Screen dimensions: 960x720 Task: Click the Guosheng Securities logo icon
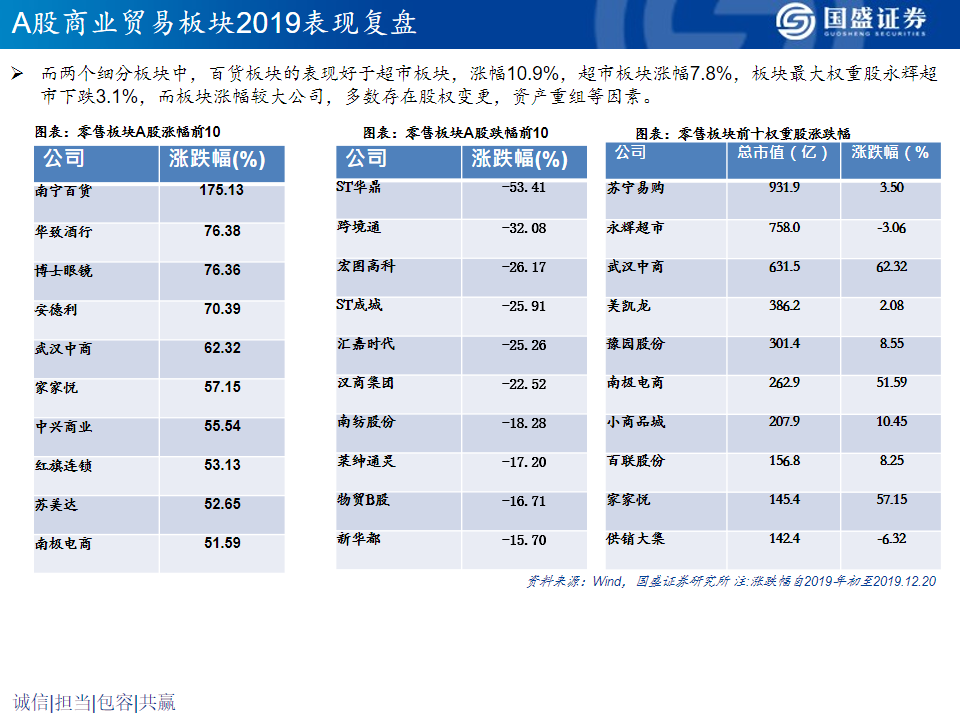click(795, 21)
